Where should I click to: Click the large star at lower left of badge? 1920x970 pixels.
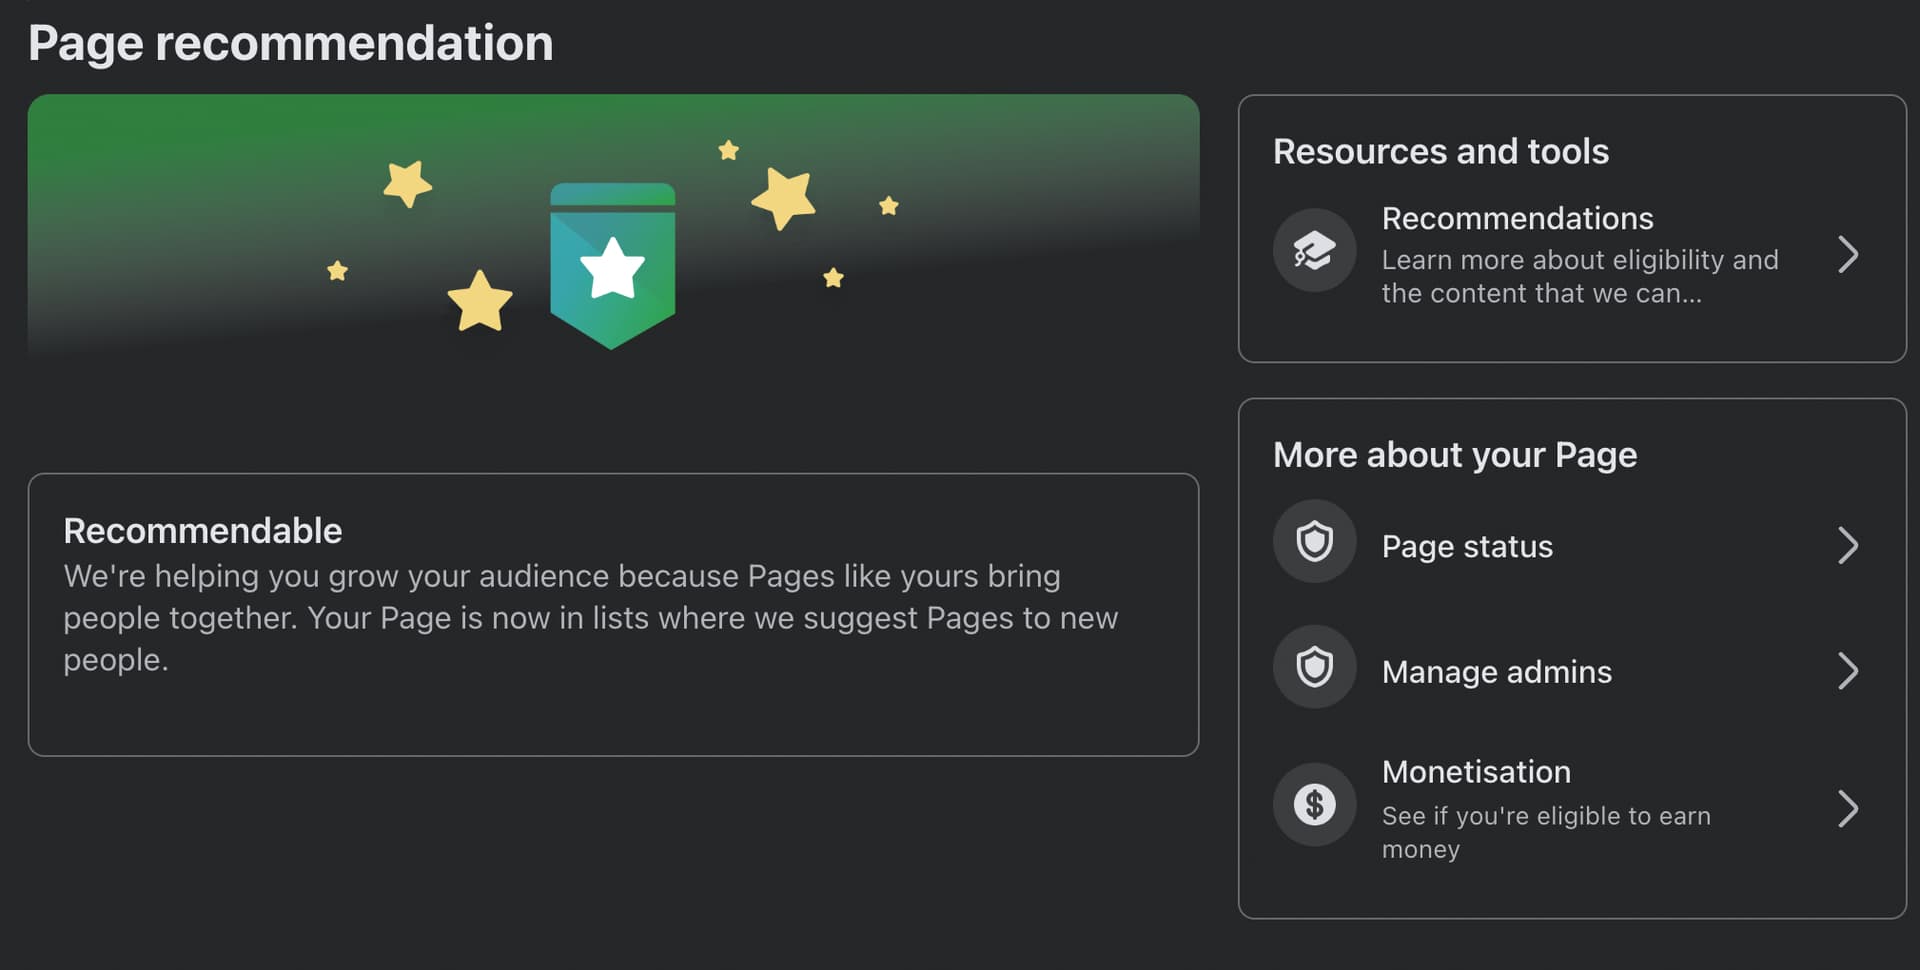click(x=480, y=301)
